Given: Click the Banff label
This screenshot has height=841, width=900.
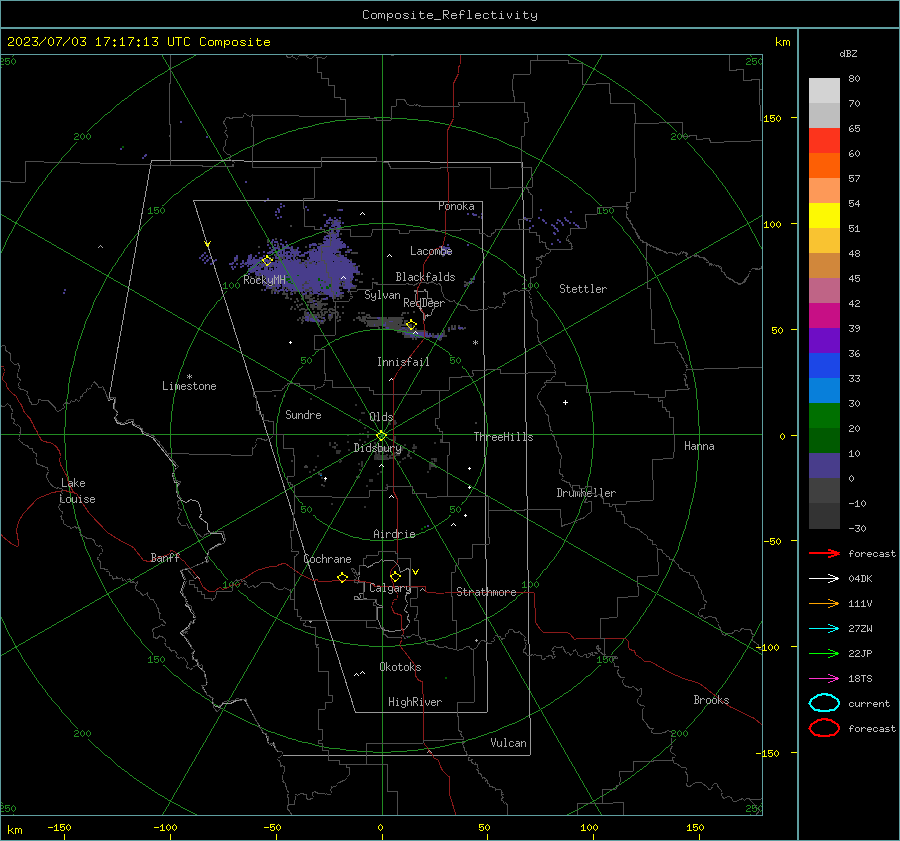Looking at the screenshot, I should [x=165, y=557].
